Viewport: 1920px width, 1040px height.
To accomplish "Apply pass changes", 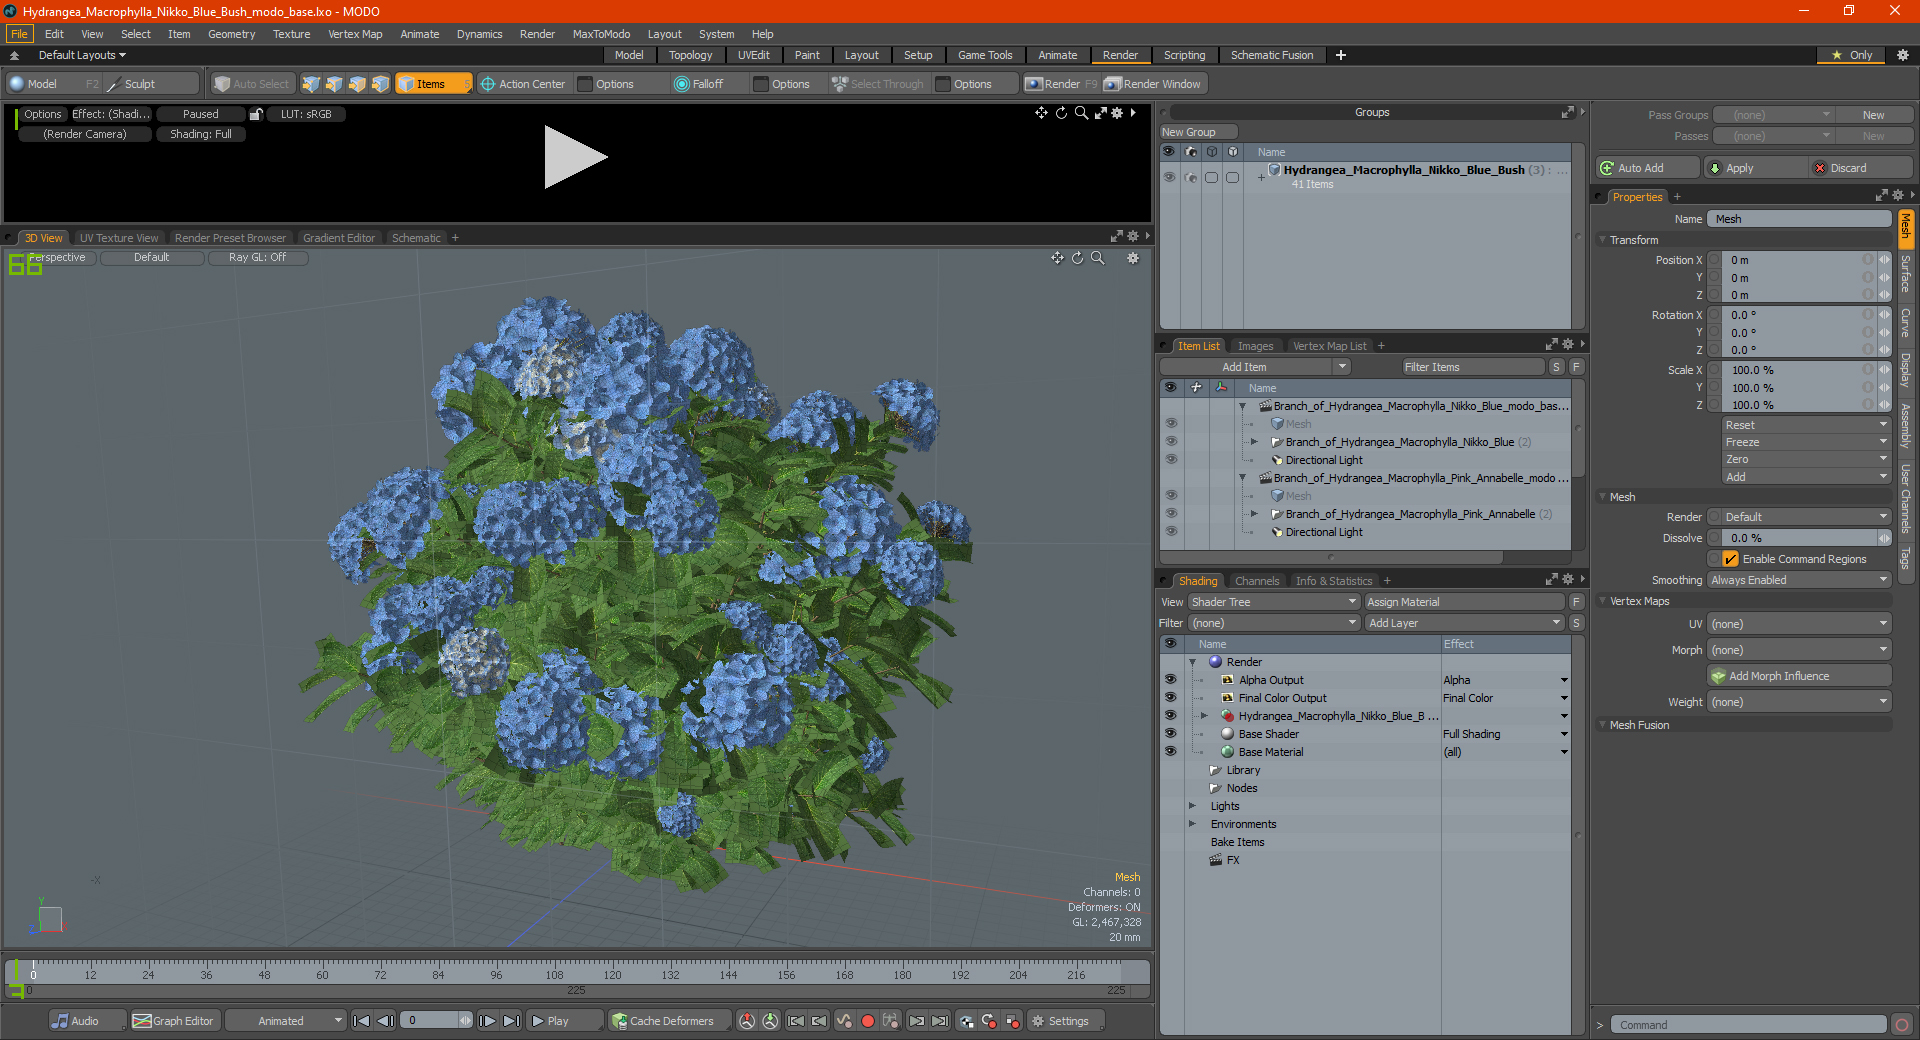I will 1756,168.
